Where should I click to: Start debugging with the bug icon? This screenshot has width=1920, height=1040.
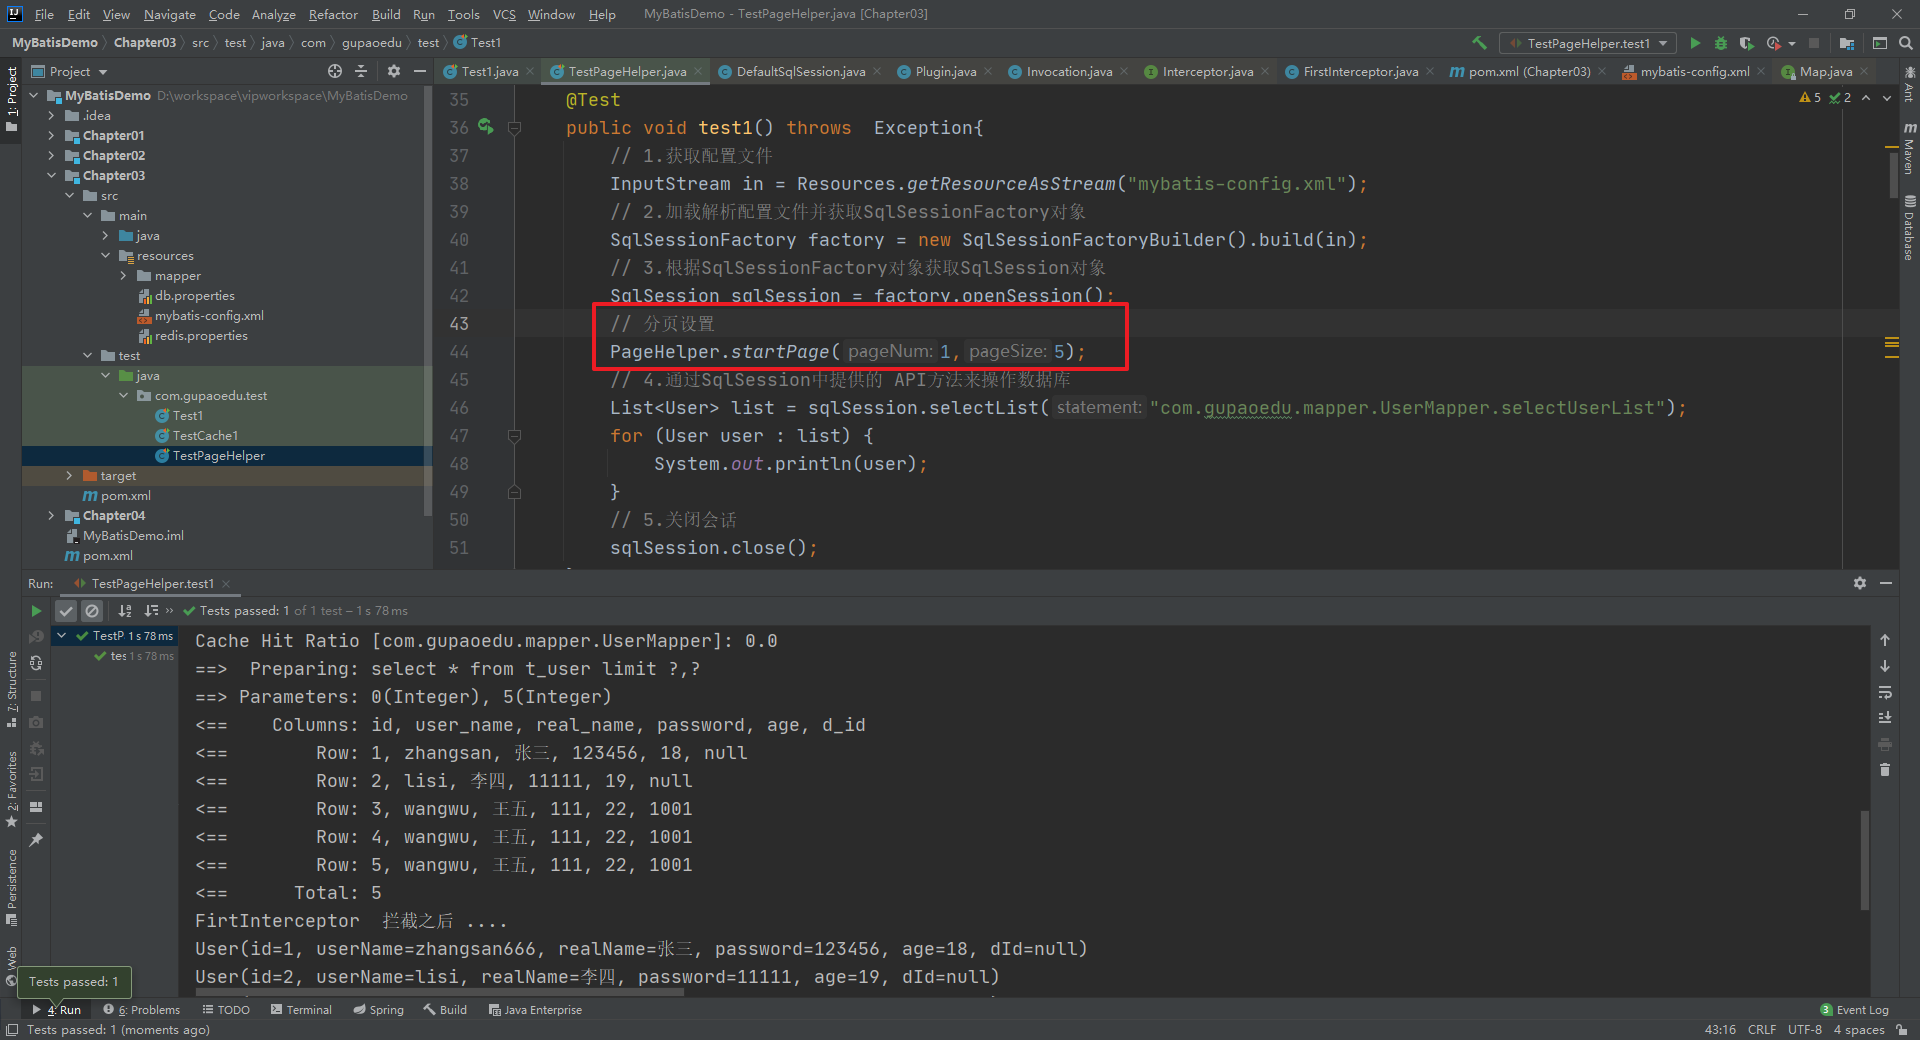point(1721,43)
